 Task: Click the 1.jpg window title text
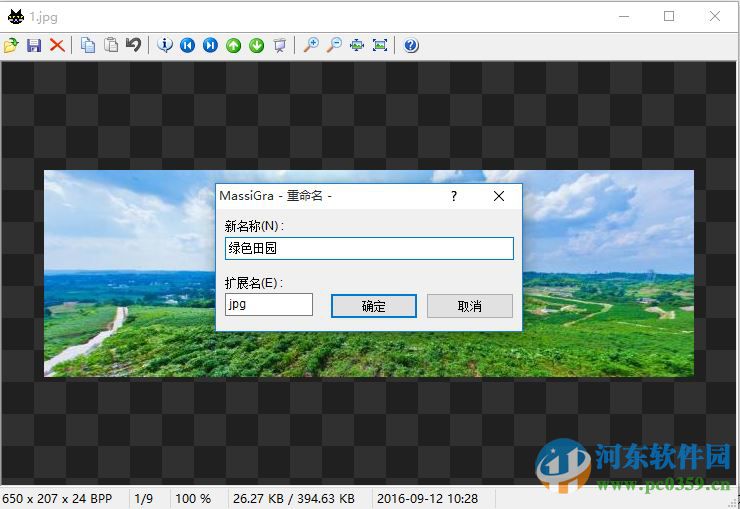[43, 17]
